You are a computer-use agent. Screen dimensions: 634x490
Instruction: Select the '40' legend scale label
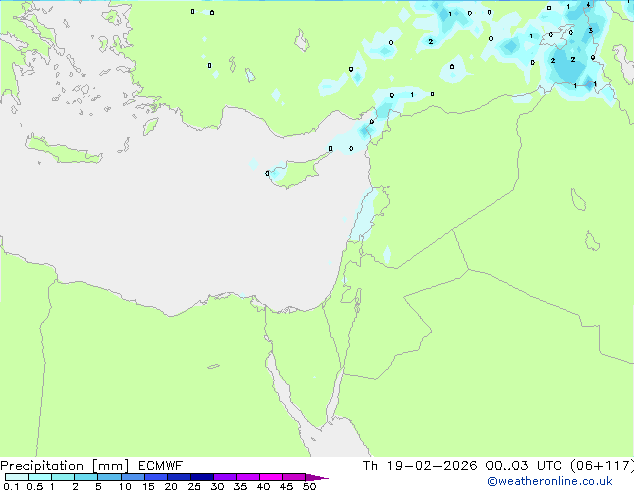click(263, 486)
